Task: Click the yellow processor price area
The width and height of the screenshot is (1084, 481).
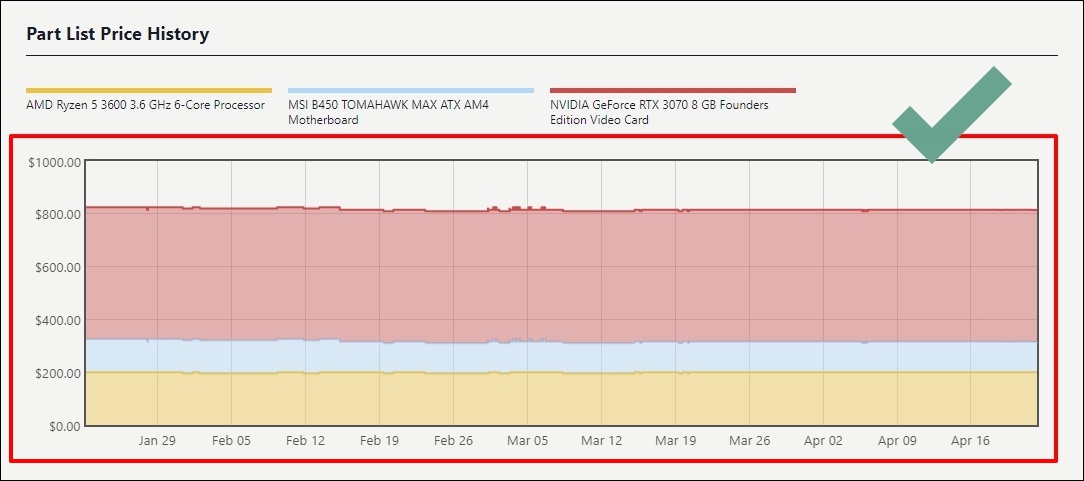Action: point(561,399)
